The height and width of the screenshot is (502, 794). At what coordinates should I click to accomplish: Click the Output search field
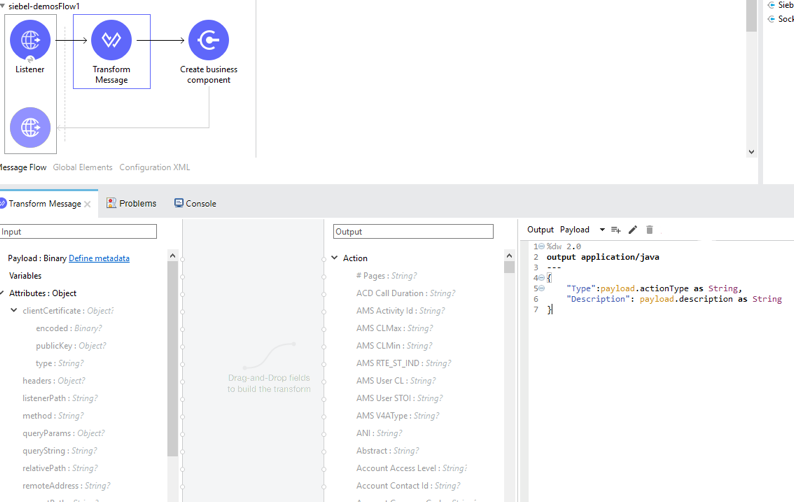click(413, 231)
